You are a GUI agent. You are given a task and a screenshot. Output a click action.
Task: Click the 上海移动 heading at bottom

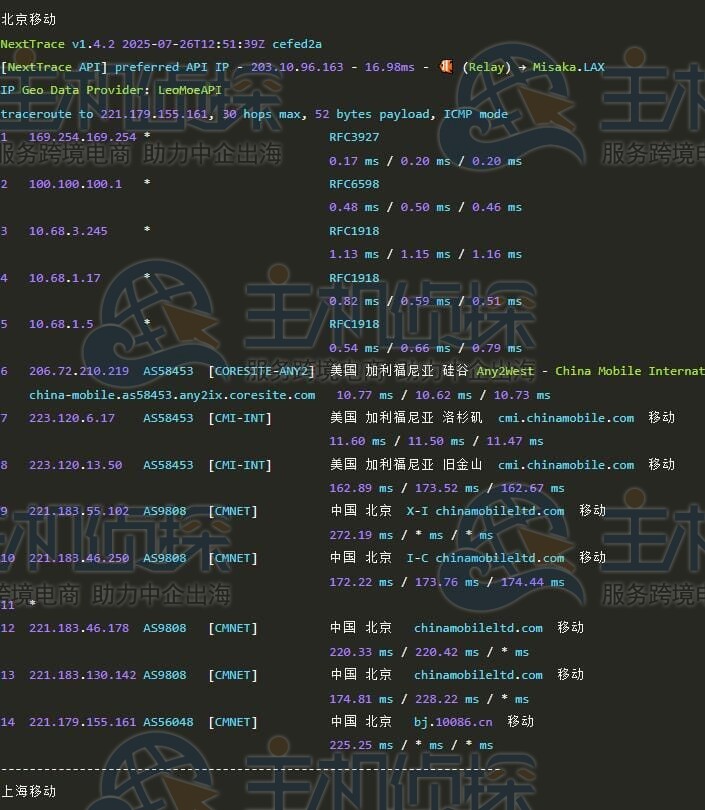(29, 791)
